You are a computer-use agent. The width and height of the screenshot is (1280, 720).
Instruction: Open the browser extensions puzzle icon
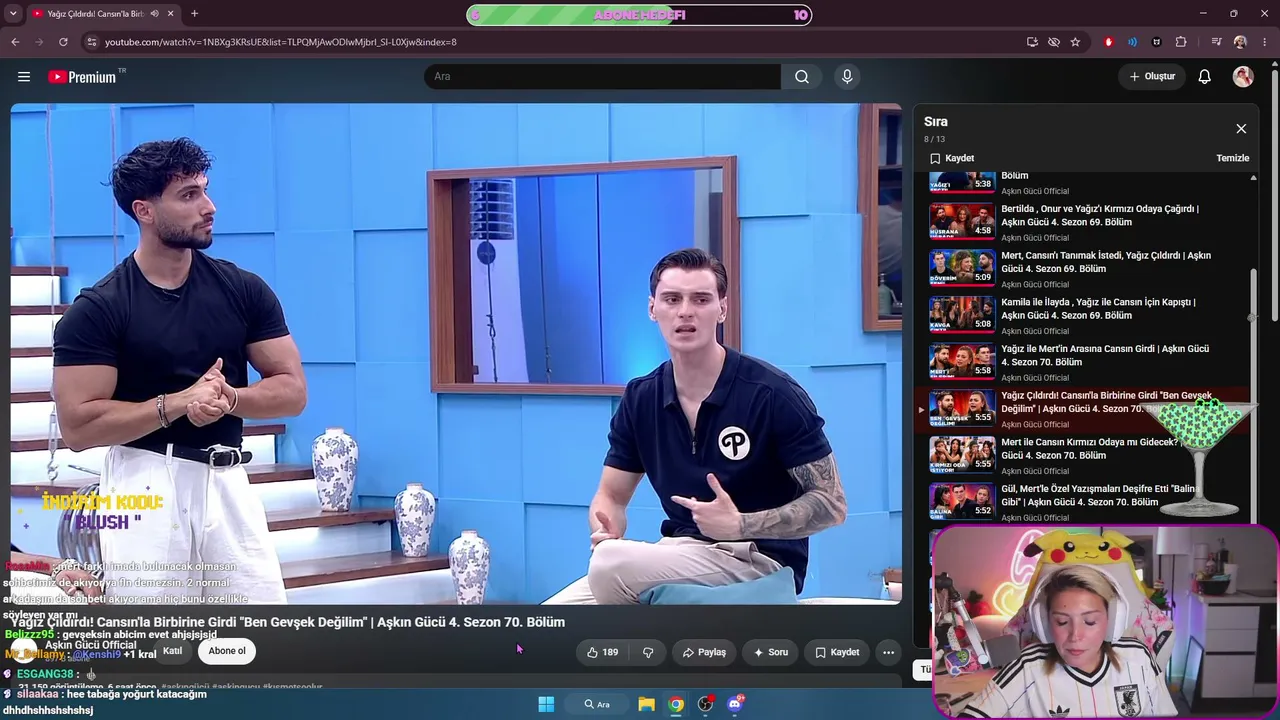click(x=1181, y=42)
